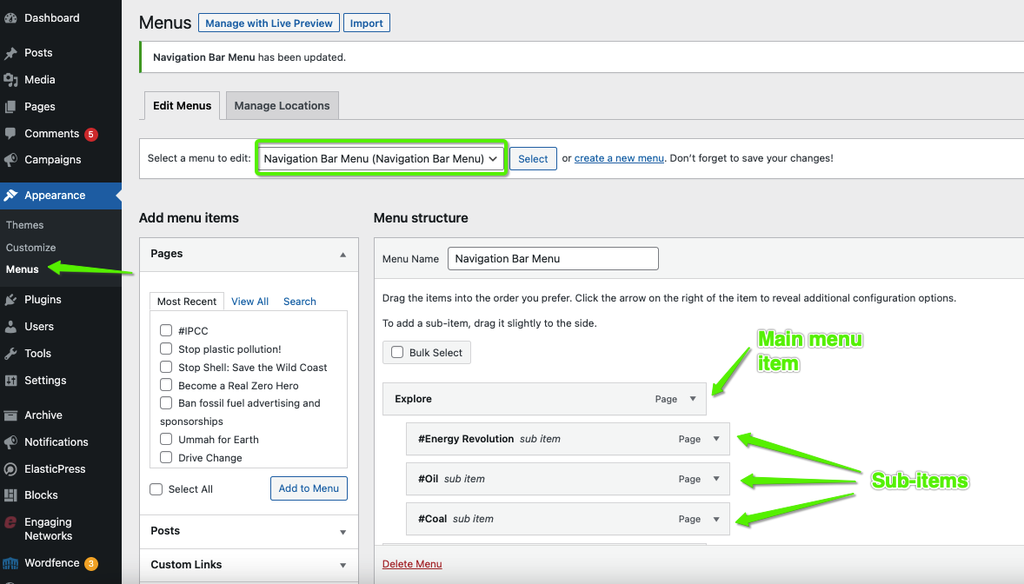1024x584 pixels.
Task: Click the Settings sliders icon
Action: (x=10, y=380)
